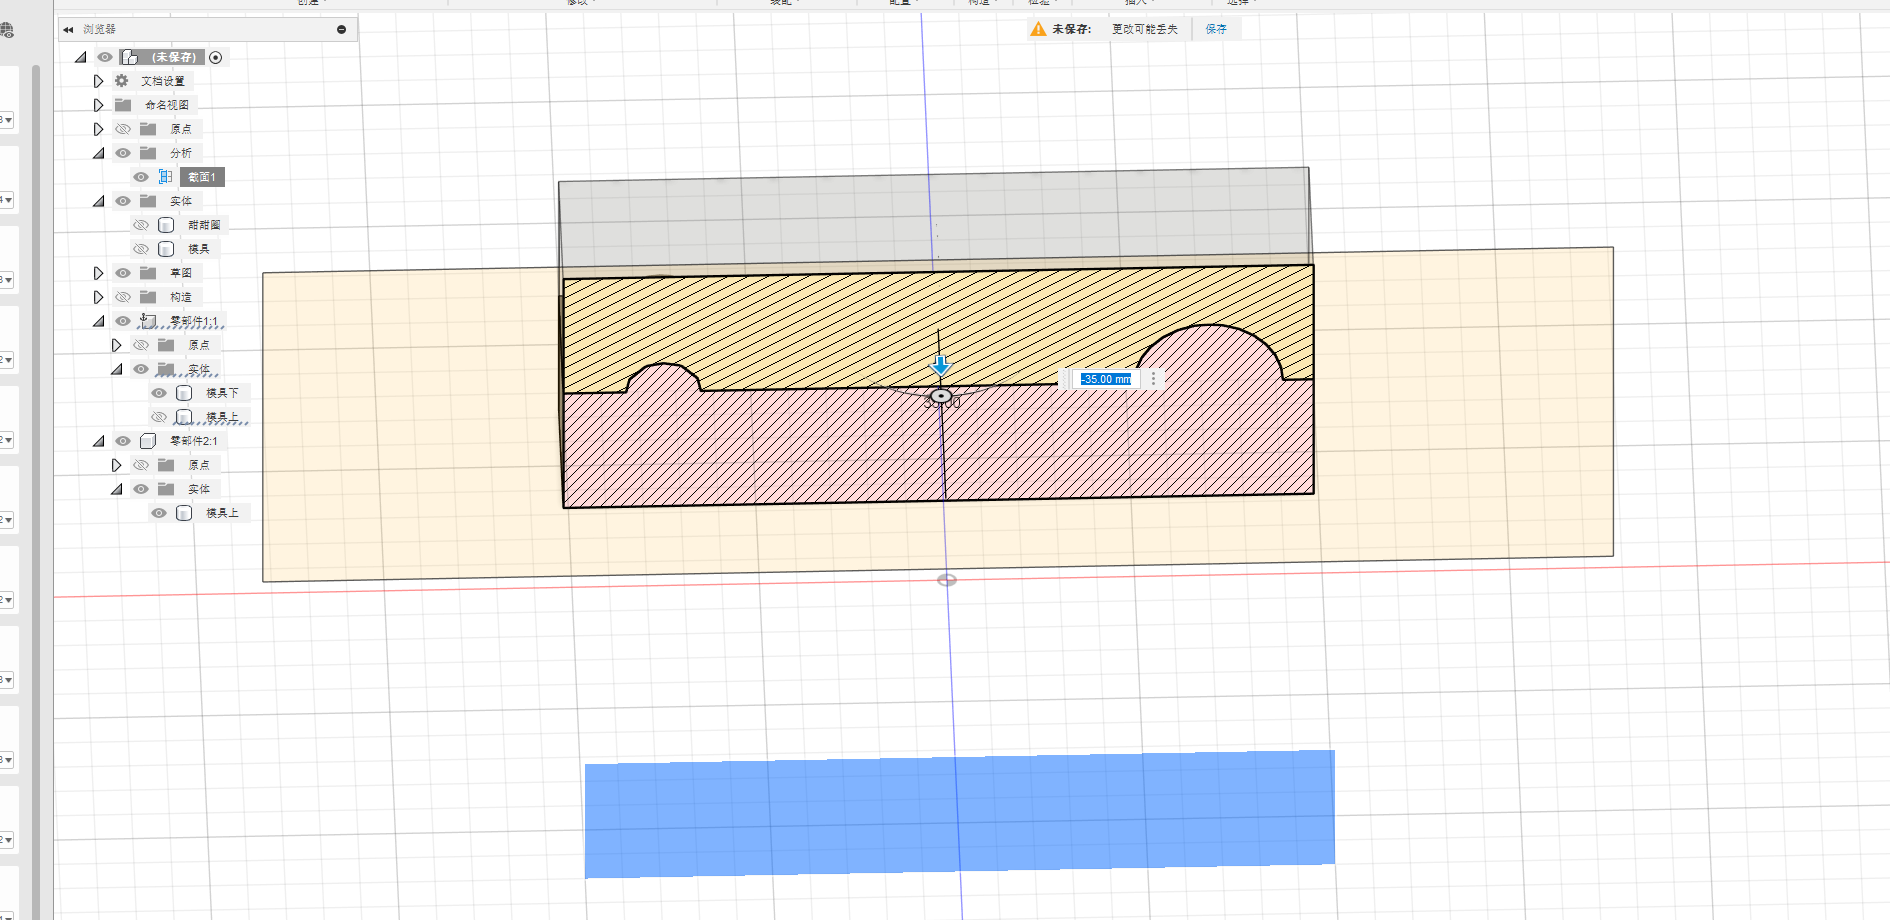Click the -35.00 mm distance input field

tap(1105, 379)
